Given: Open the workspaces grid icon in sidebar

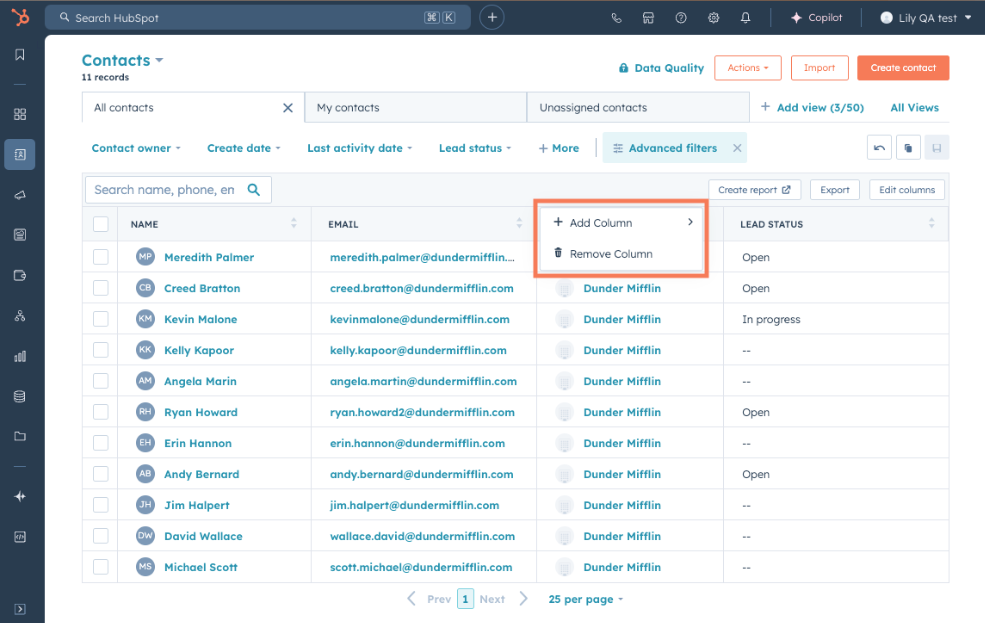Looking at the screenshot, I should pyautogui.click(x=20, y=114).
